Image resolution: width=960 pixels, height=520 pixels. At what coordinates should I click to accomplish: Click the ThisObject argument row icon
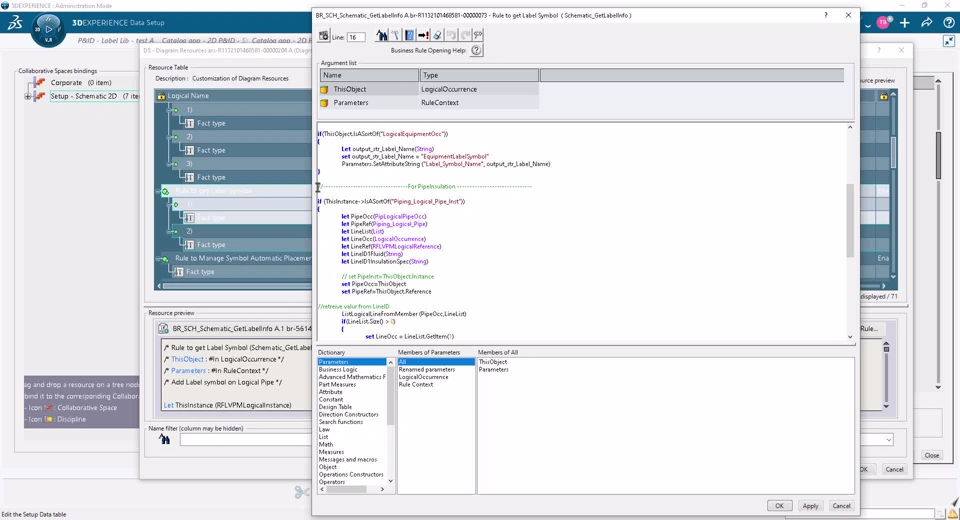click(324, 89)
